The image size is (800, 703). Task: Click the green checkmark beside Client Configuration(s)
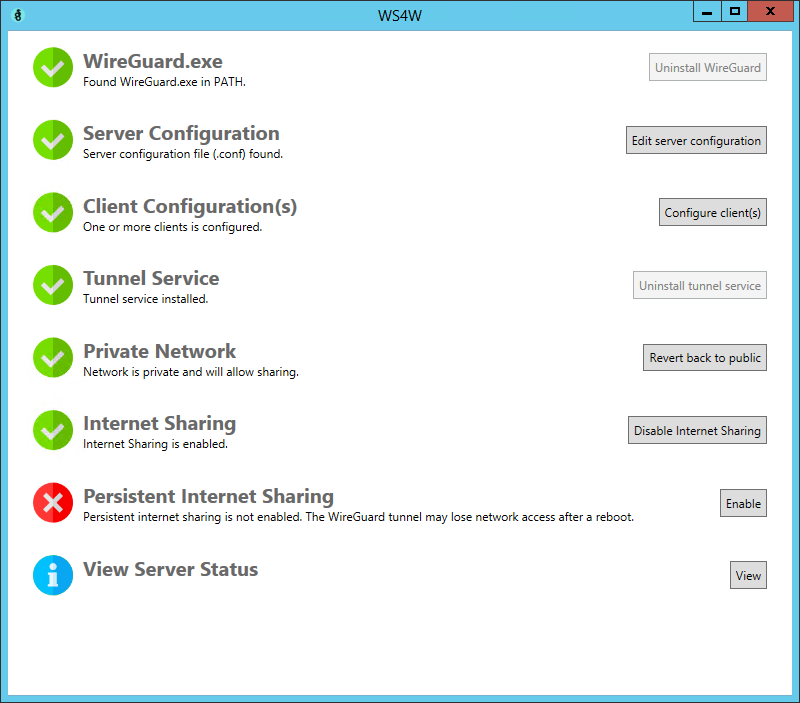coord(53,212)
